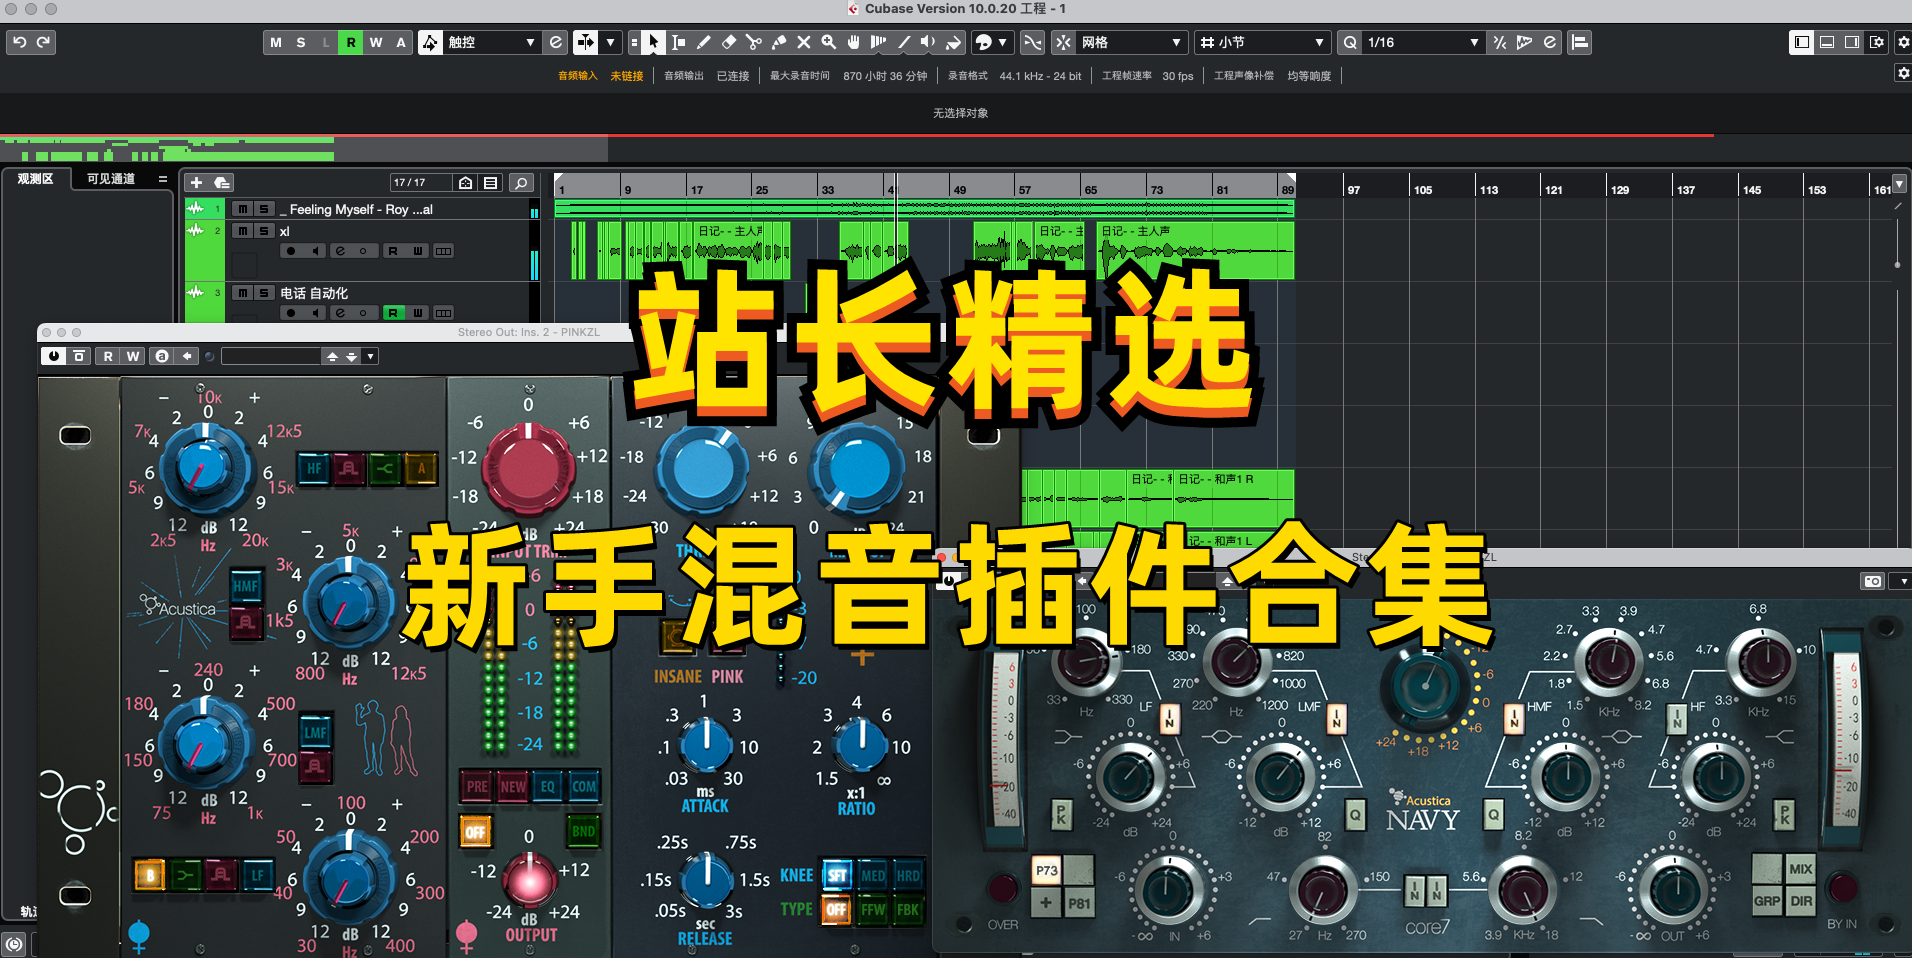Open the 触控 automation mode dropdown
Screen dimensions: 1912x958
pyautogui.click(x=491, y=42)
